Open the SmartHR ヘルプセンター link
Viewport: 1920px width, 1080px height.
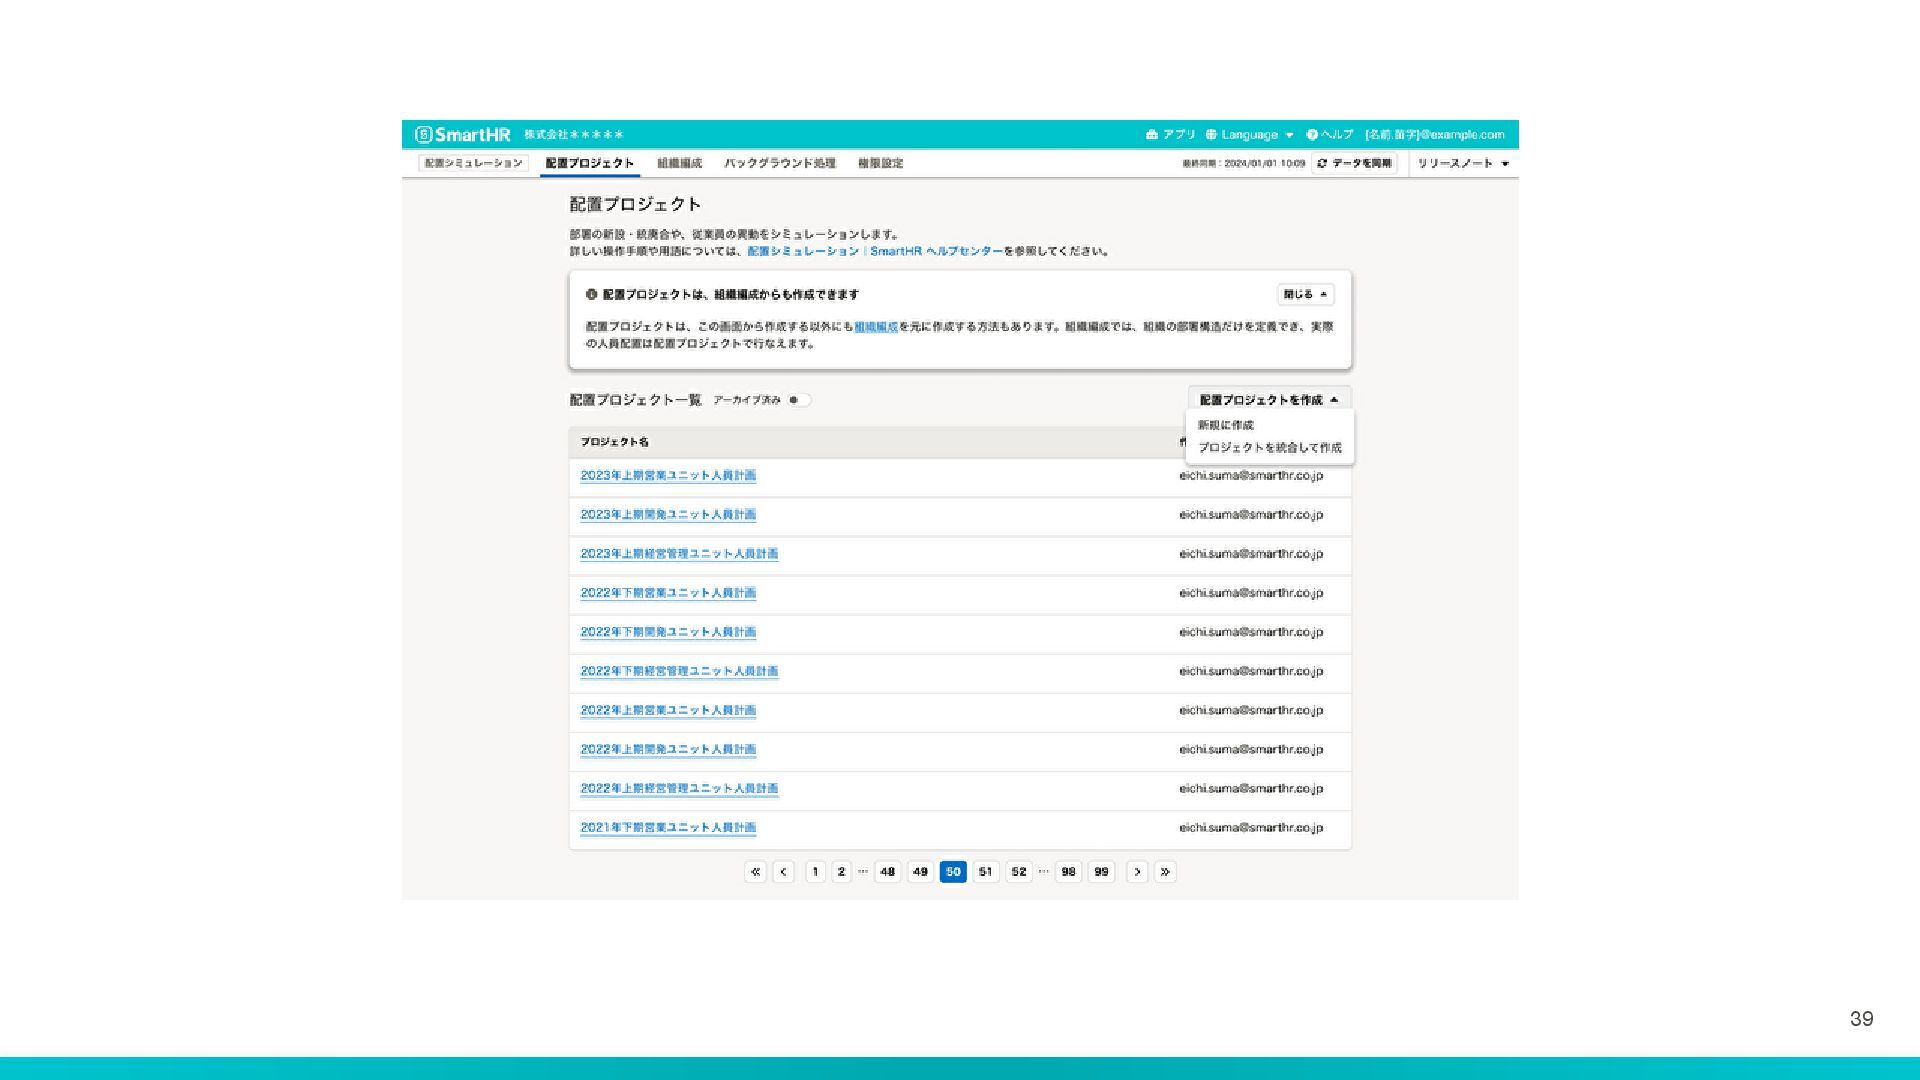935,251
